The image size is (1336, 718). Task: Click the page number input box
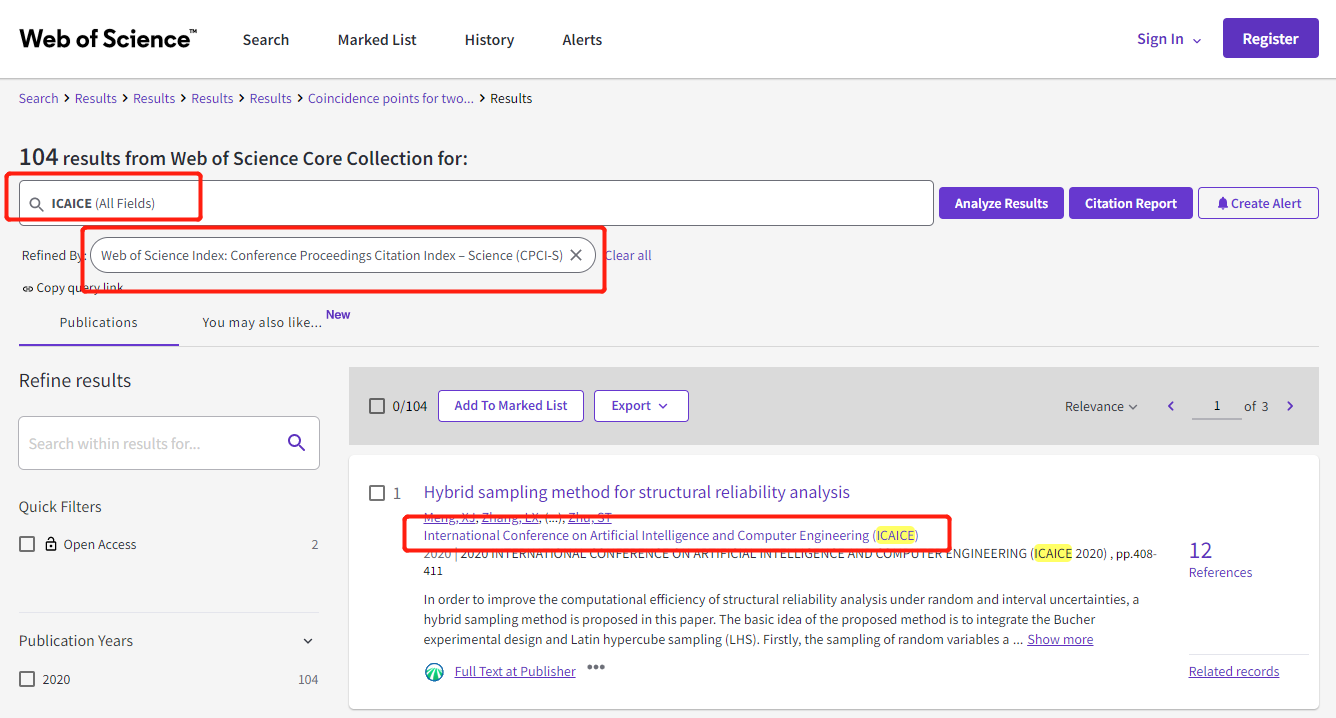click(x=1217, y=406)
